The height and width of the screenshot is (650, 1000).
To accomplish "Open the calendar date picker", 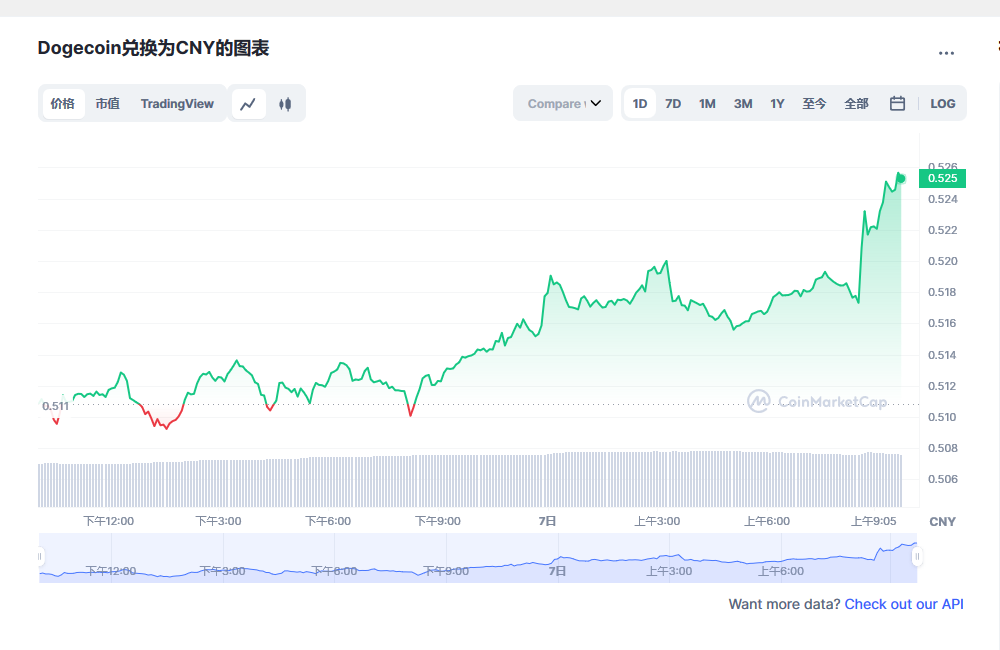I will [x=897, y=104].
